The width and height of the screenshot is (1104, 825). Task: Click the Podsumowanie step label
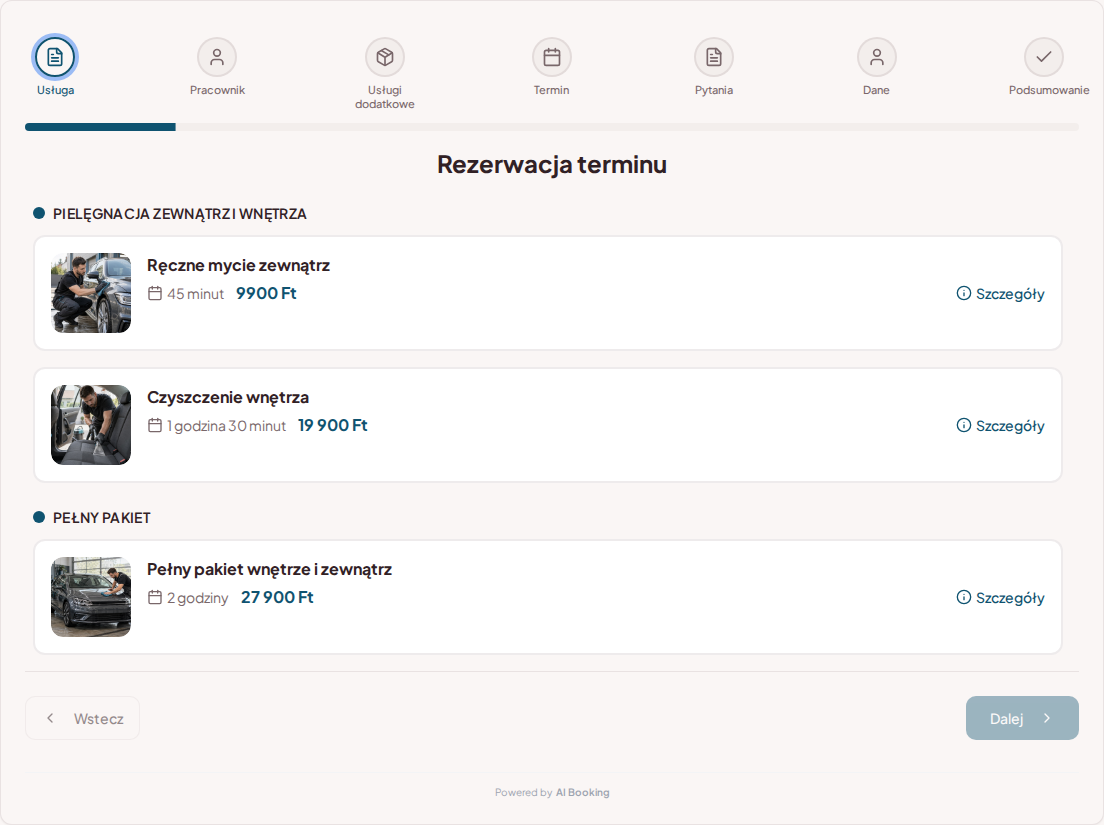[1048, 90]
